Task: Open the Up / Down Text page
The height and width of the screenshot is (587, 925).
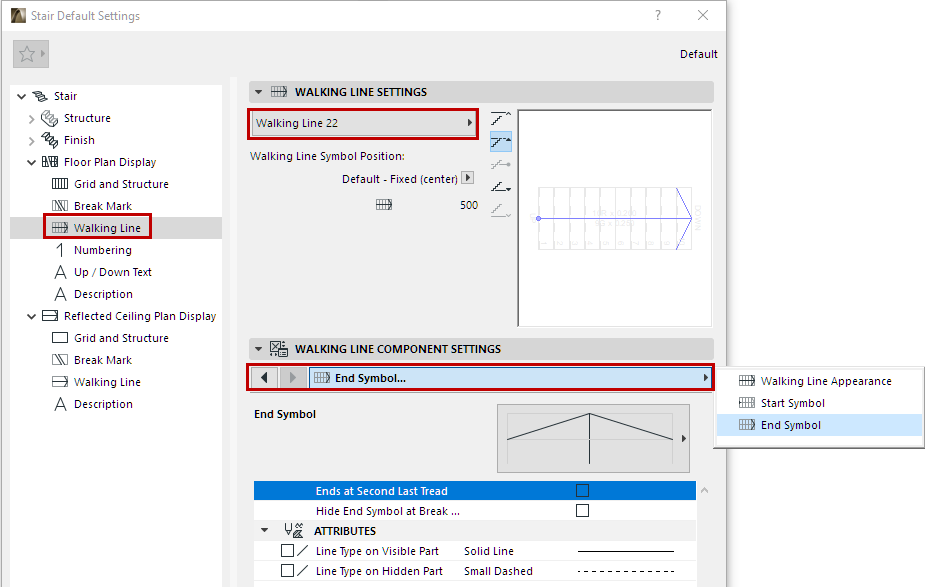Action: point(113,272)
